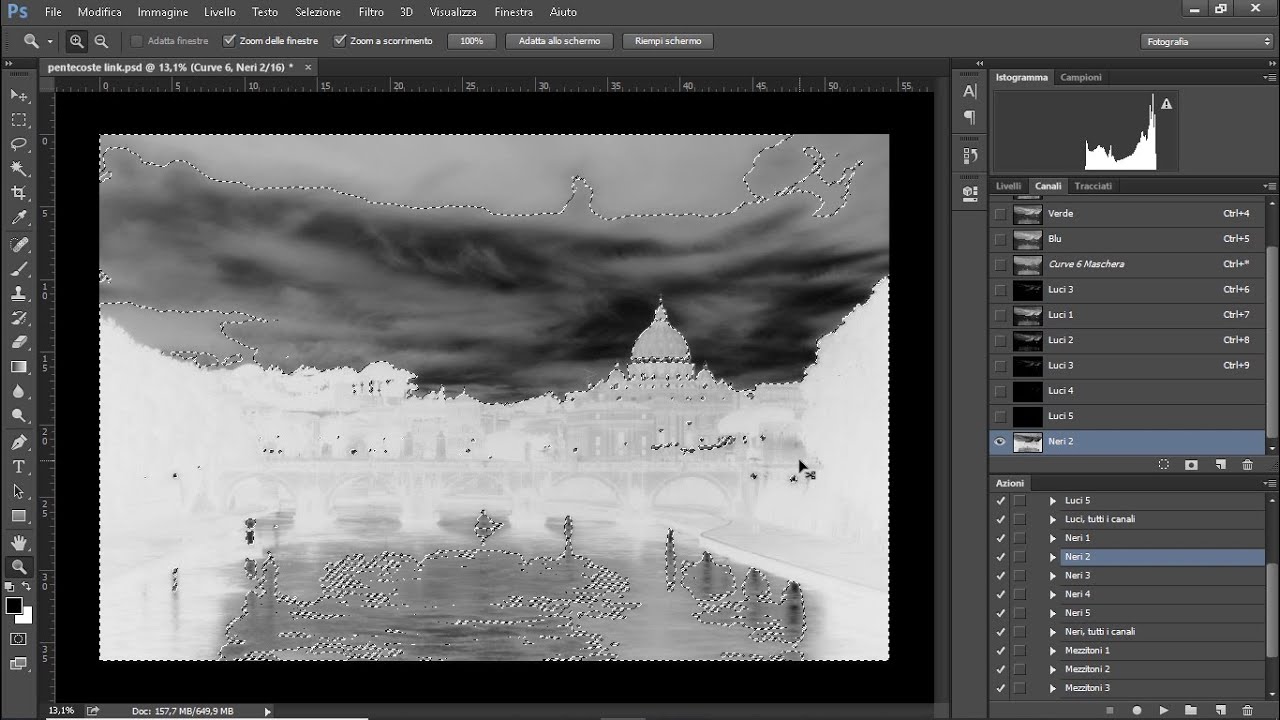Show the Curve 6 Maschera channel visibility

point(1000,264)
